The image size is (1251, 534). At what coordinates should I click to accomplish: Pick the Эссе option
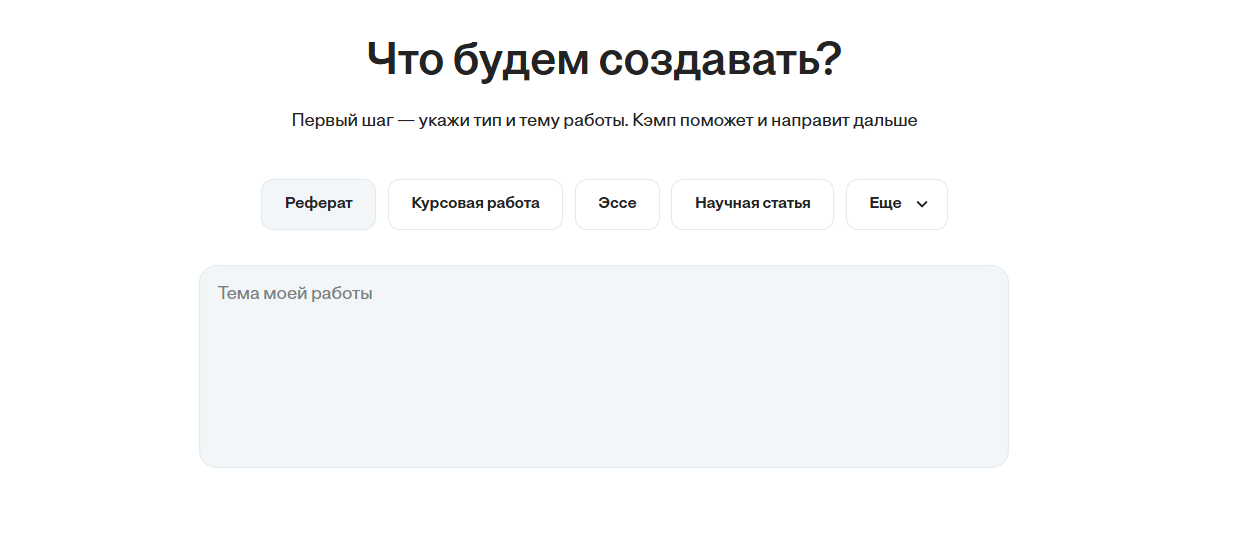[617, 204]
